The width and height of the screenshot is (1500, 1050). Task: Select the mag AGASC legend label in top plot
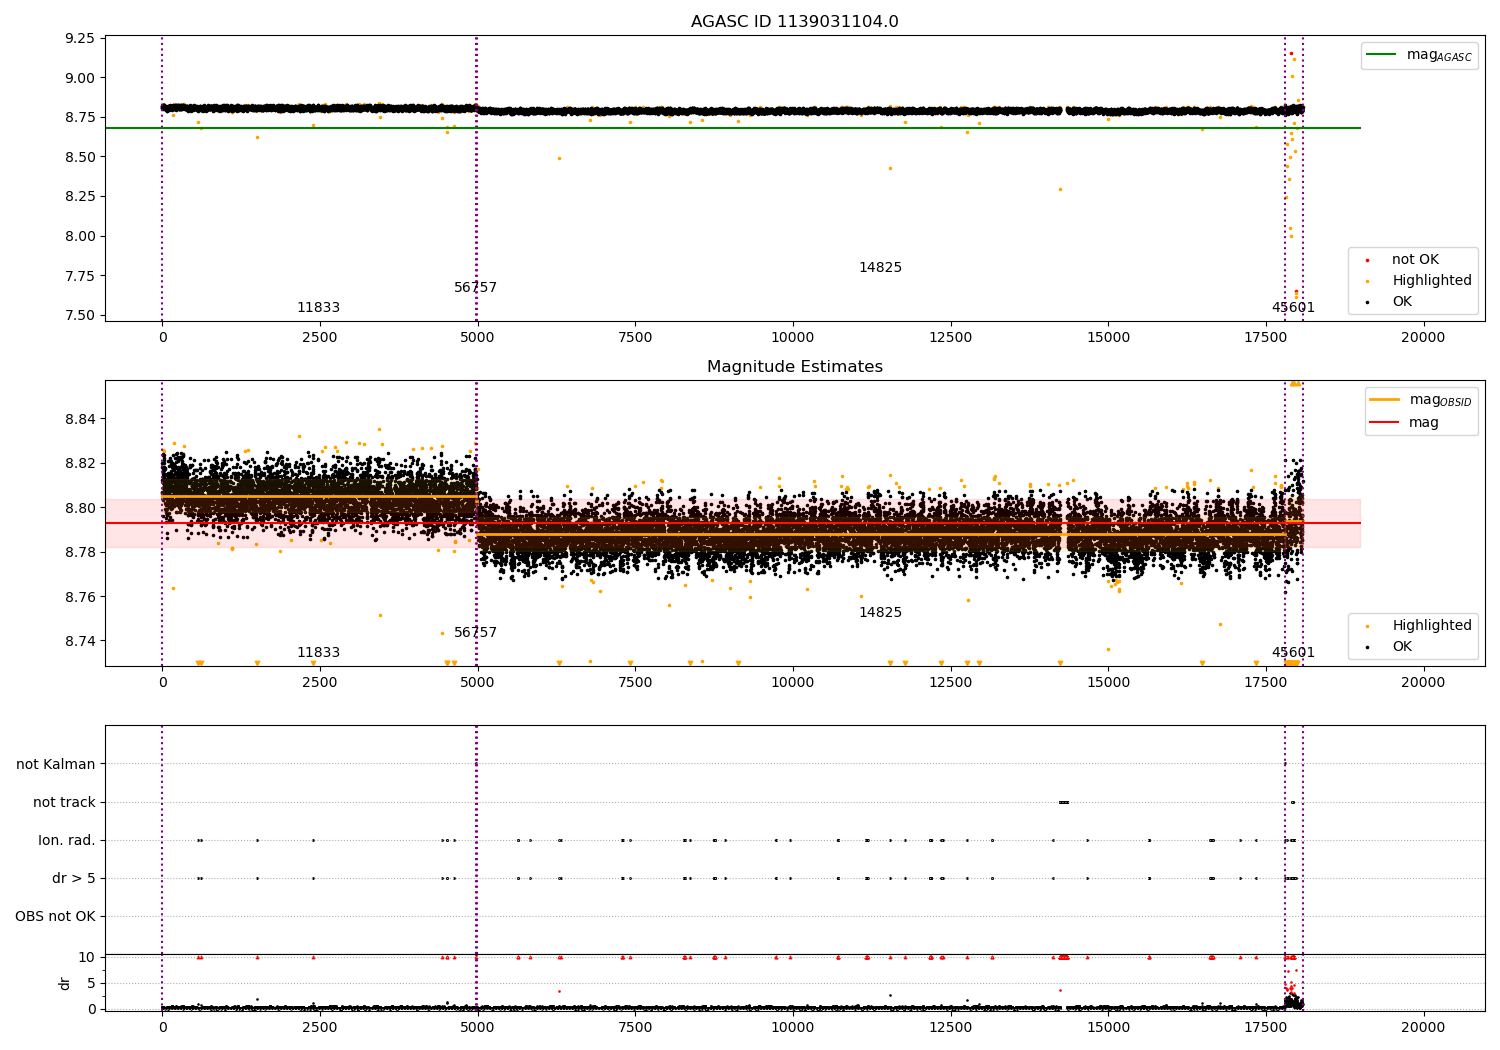pos(1439,55)
